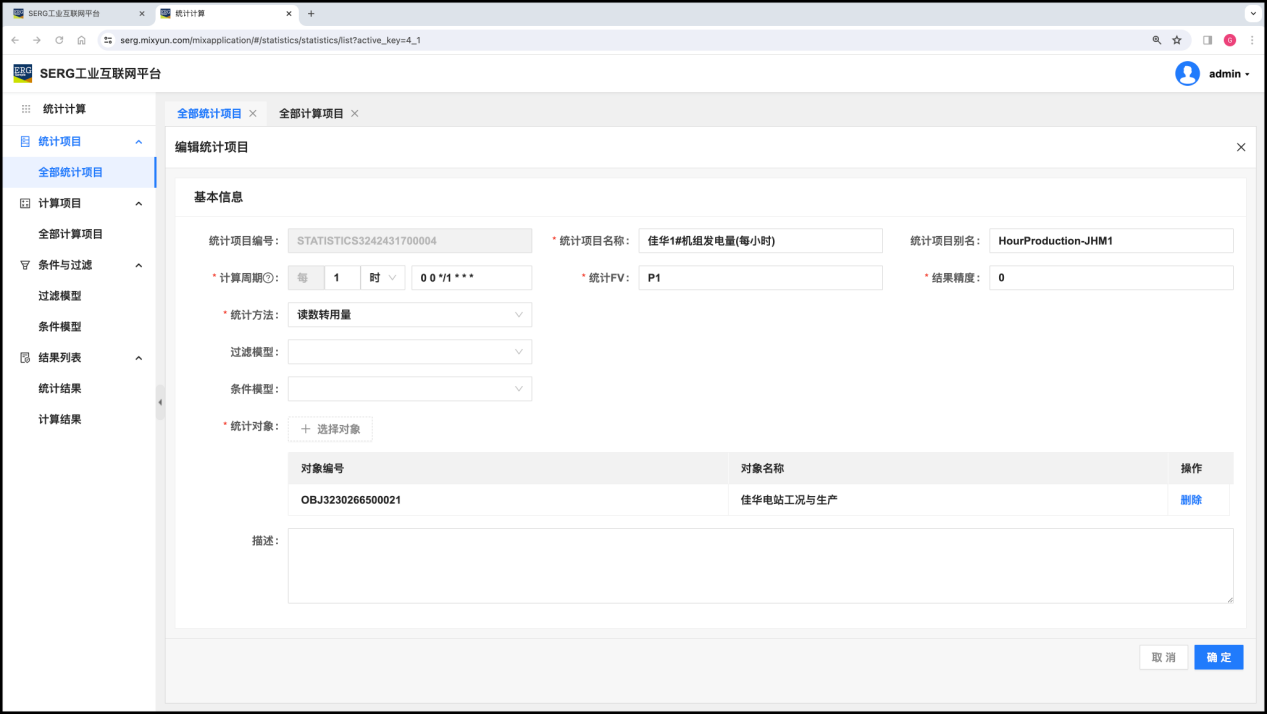1267x714 pixels.
Task: Click into the 描述 text area
Action: [760, 566]
